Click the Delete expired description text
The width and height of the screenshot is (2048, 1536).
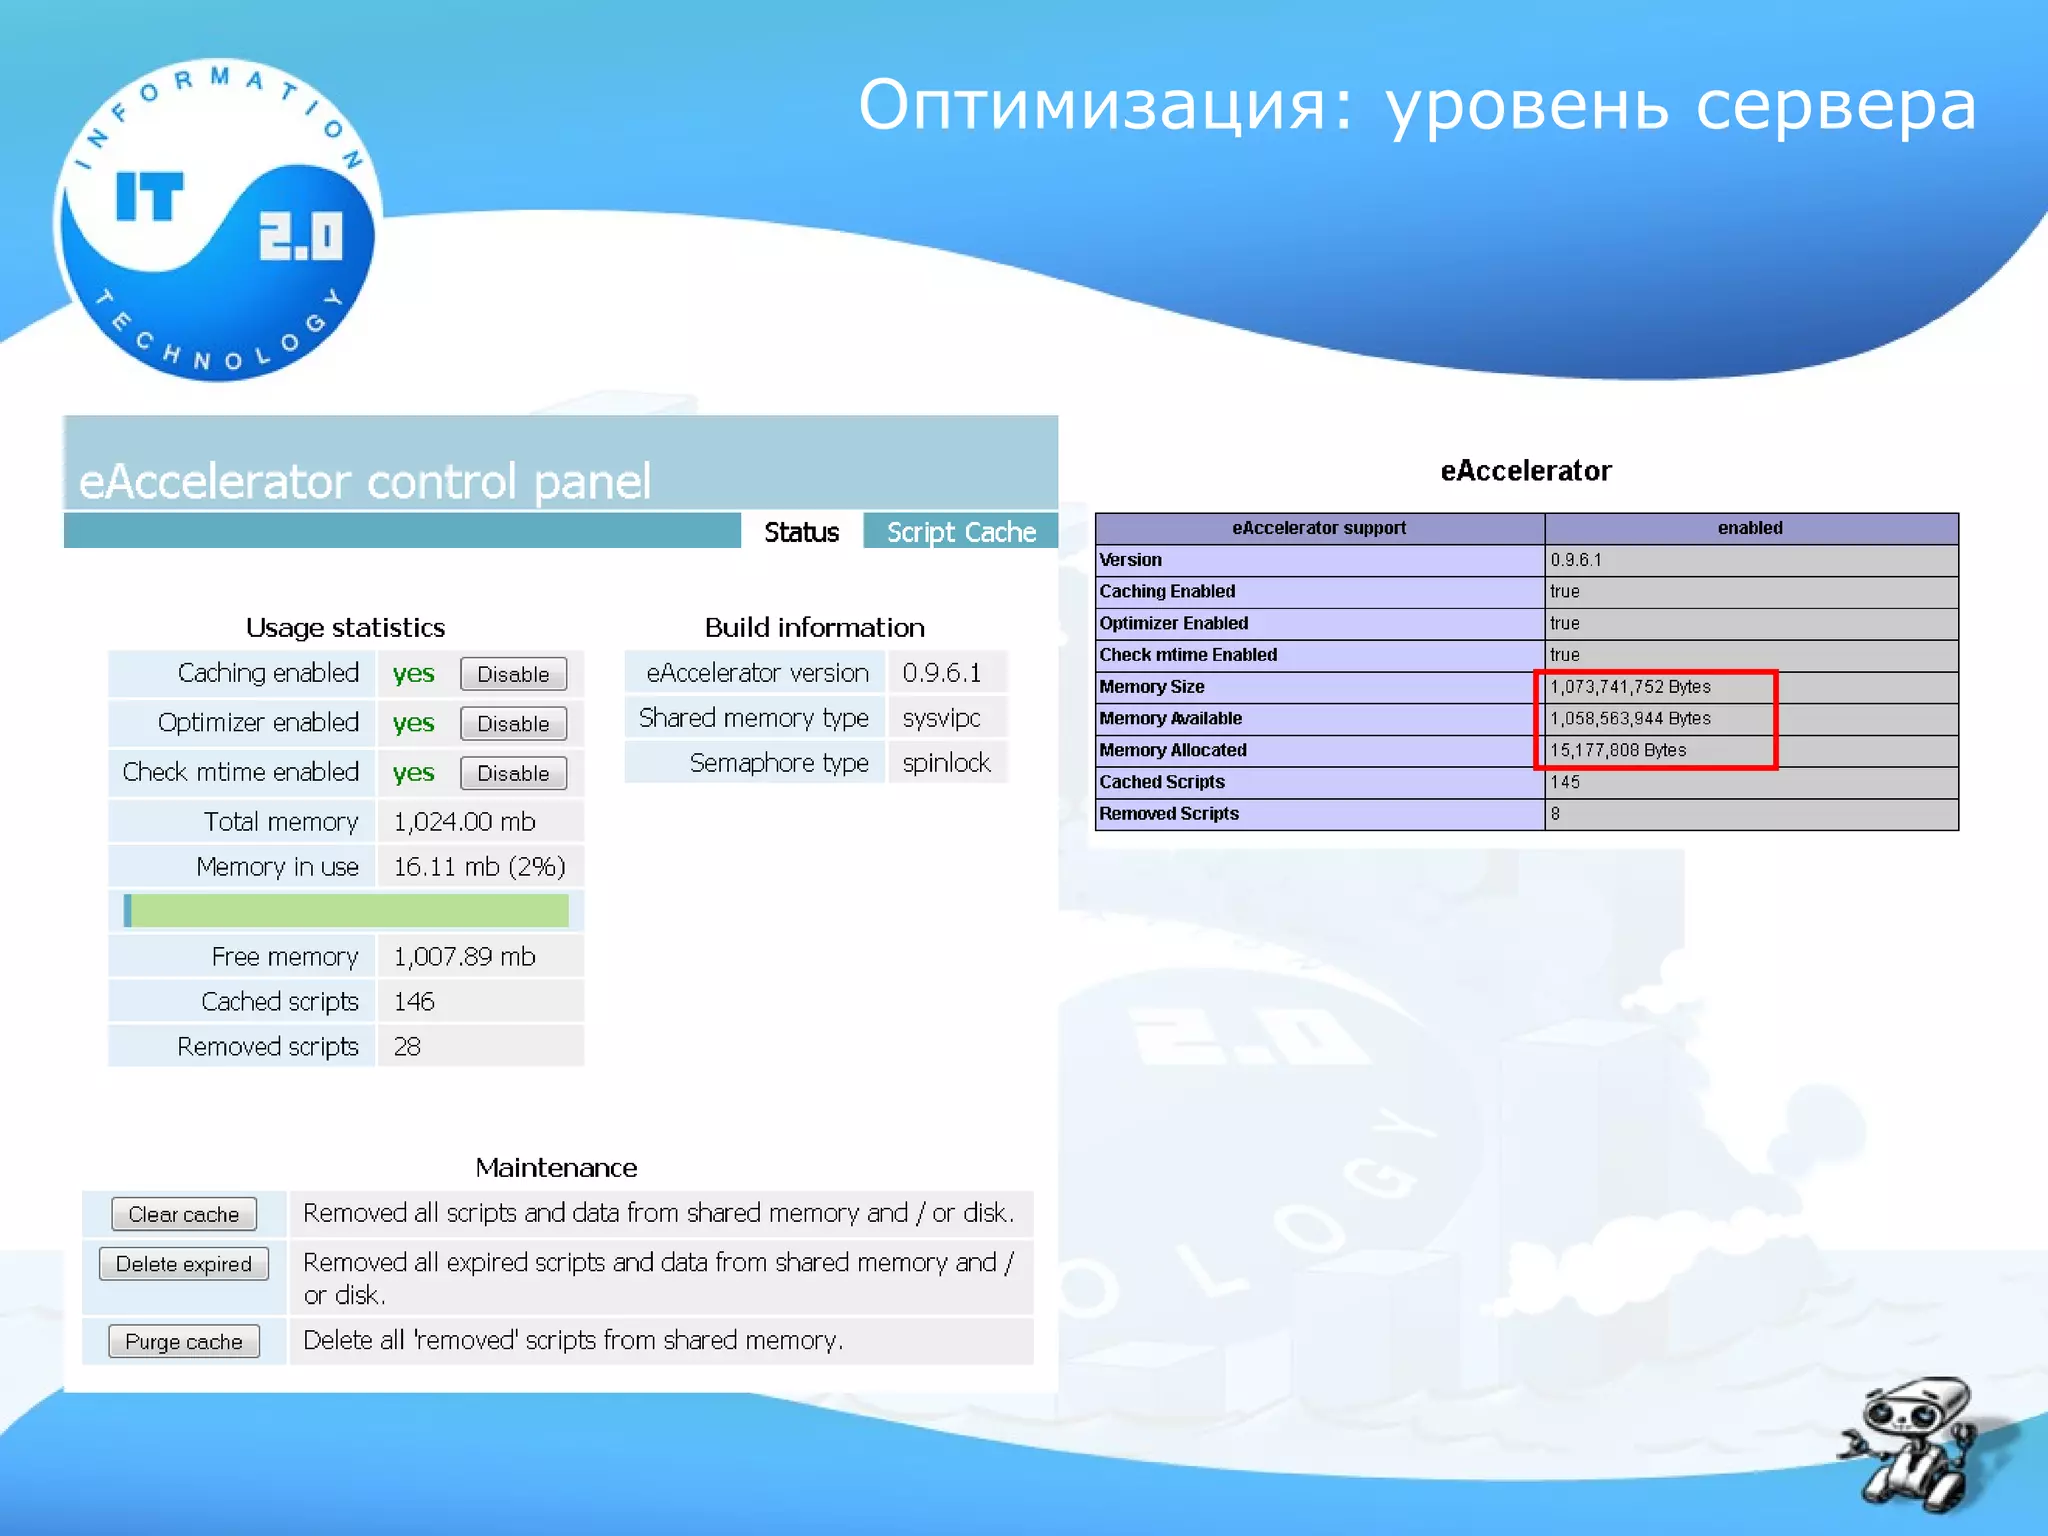coord(658,1278)
